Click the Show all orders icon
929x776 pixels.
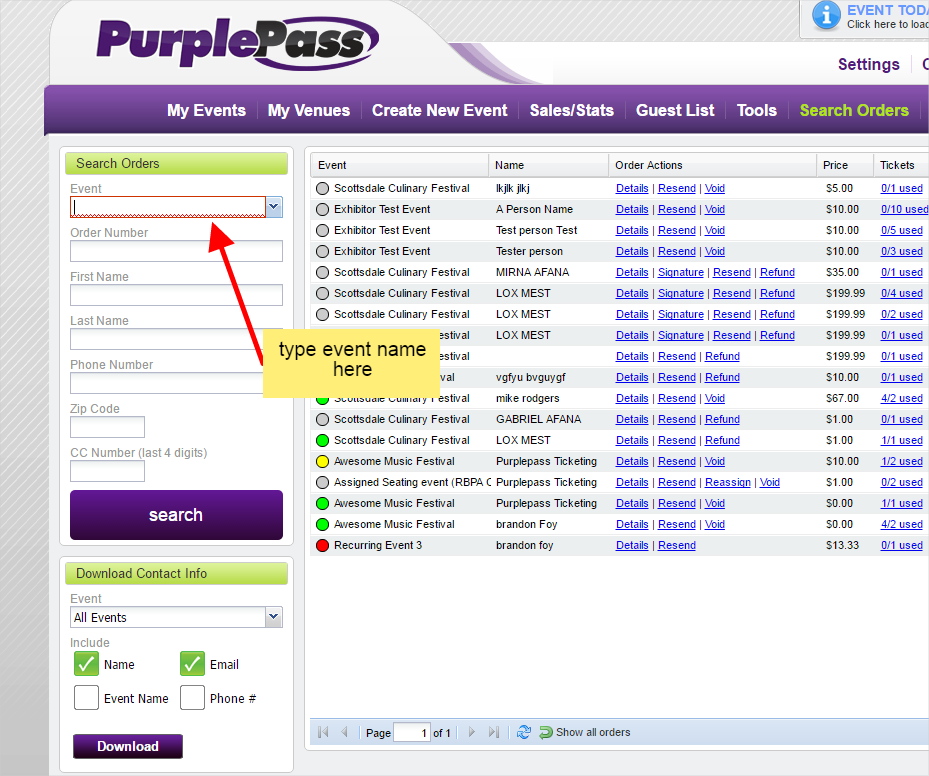coord(546,733)
